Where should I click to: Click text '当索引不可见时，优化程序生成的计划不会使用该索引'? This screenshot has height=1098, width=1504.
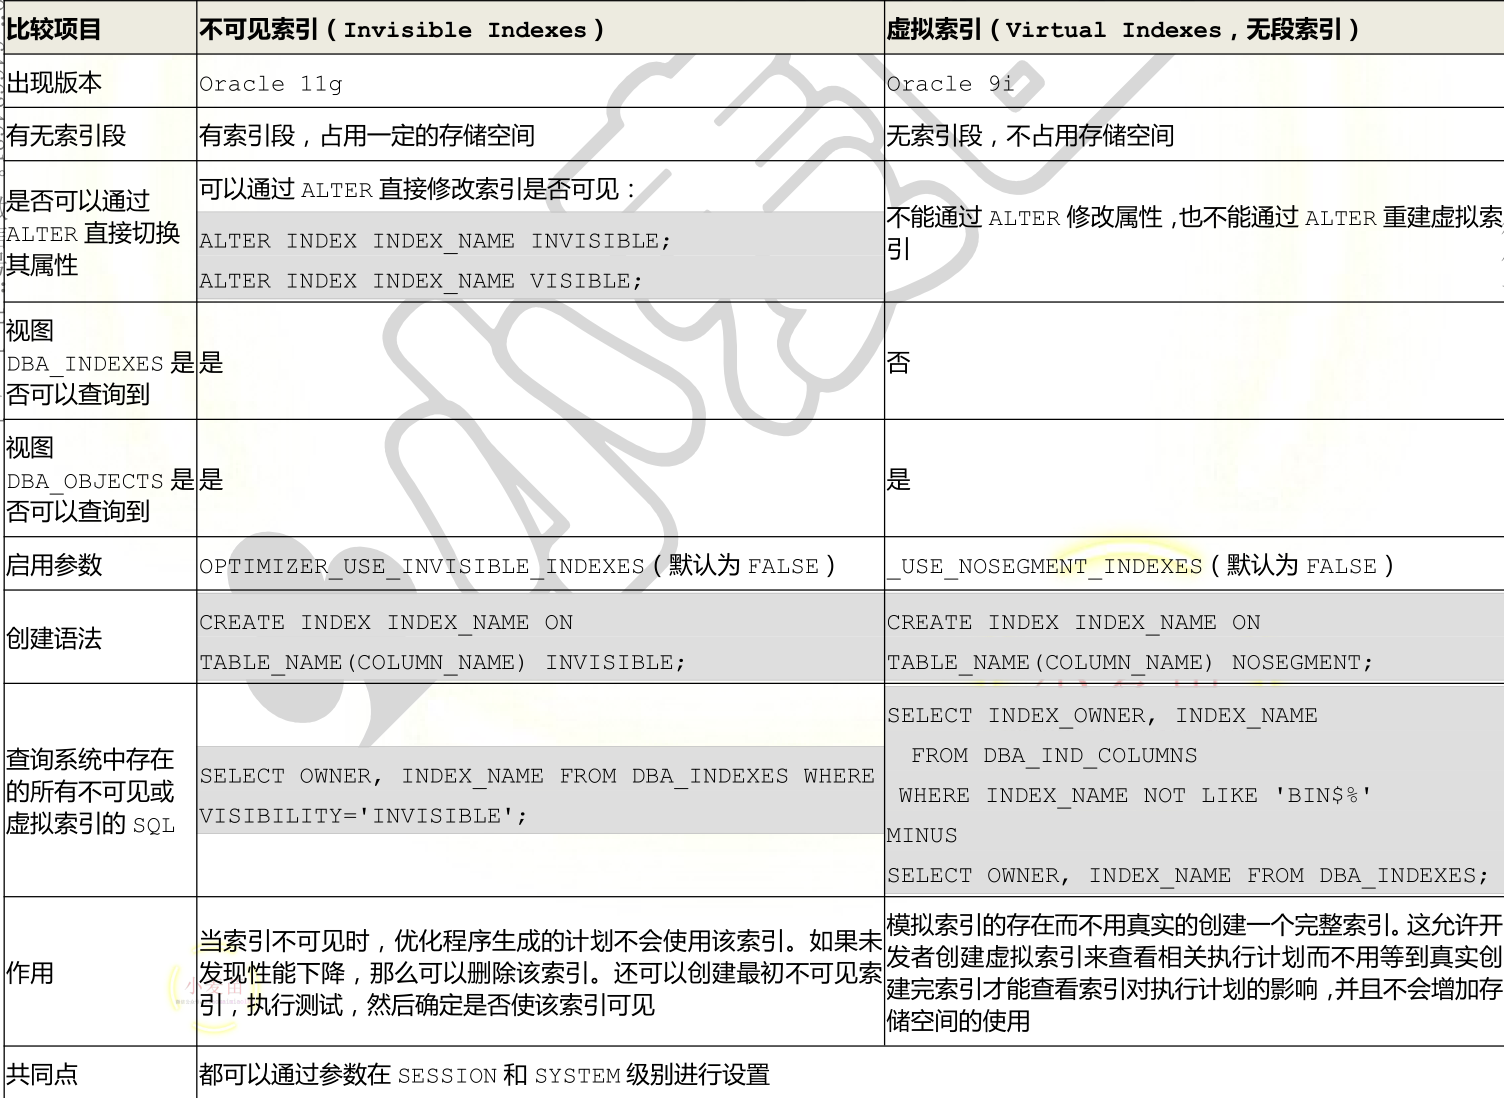tap(491, 941)
